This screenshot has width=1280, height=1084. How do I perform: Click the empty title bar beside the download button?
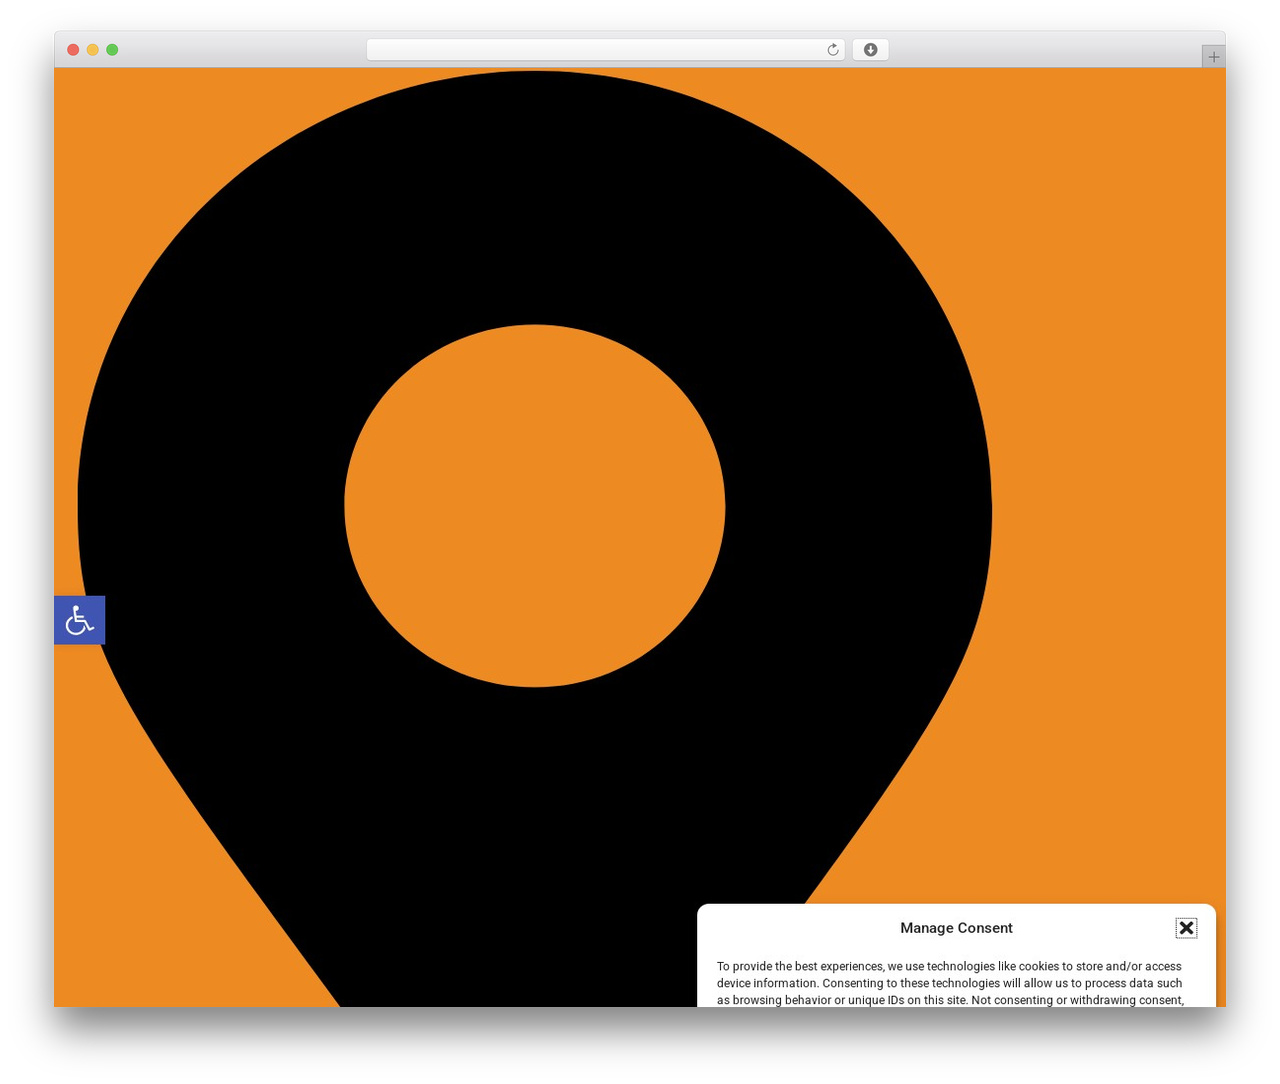pyautogui.click(x=1040, y=50)
